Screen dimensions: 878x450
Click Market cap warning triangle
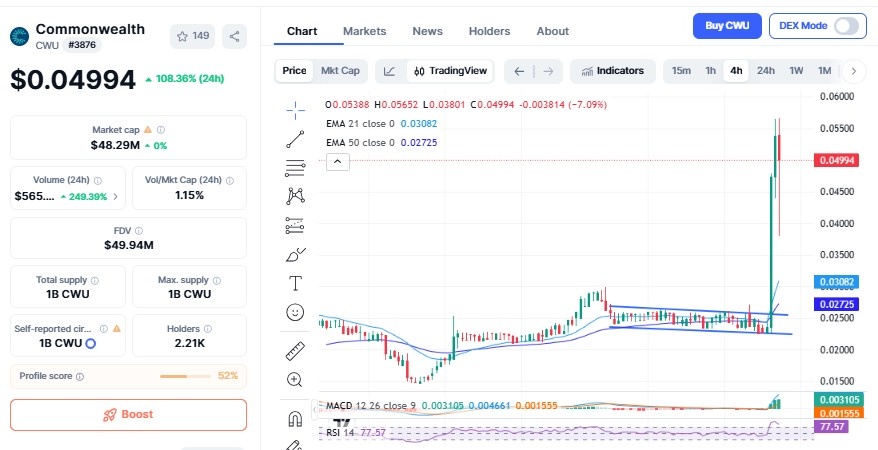tap(148, 130)
